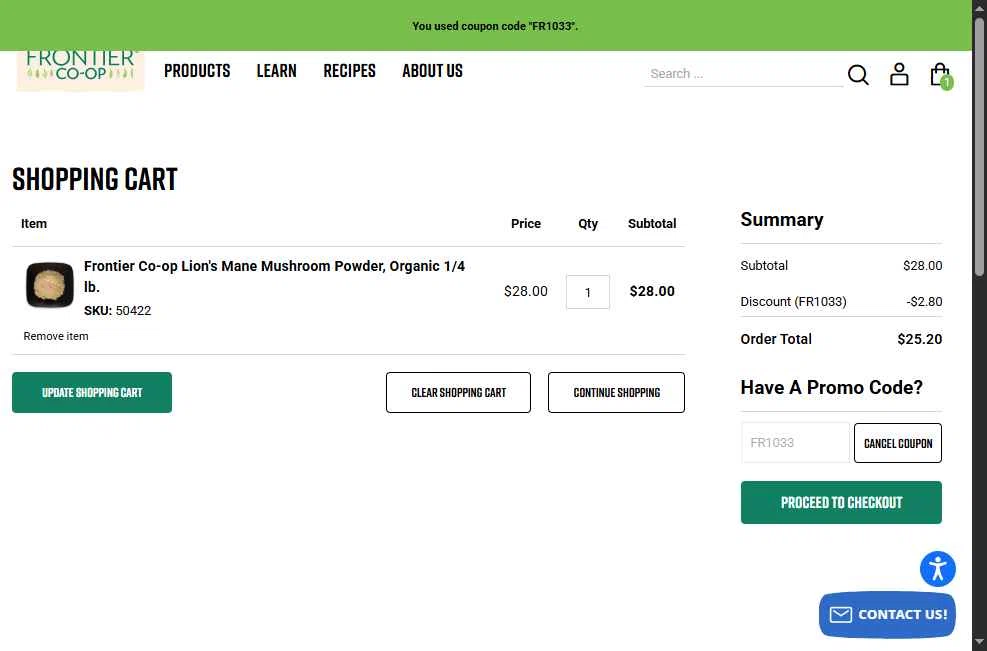Image resolution: width=987 pixels, height=651 pixels.
Task: Click Proceed to Checkout button
Action: pyautogui.click(x=841, y=502)
